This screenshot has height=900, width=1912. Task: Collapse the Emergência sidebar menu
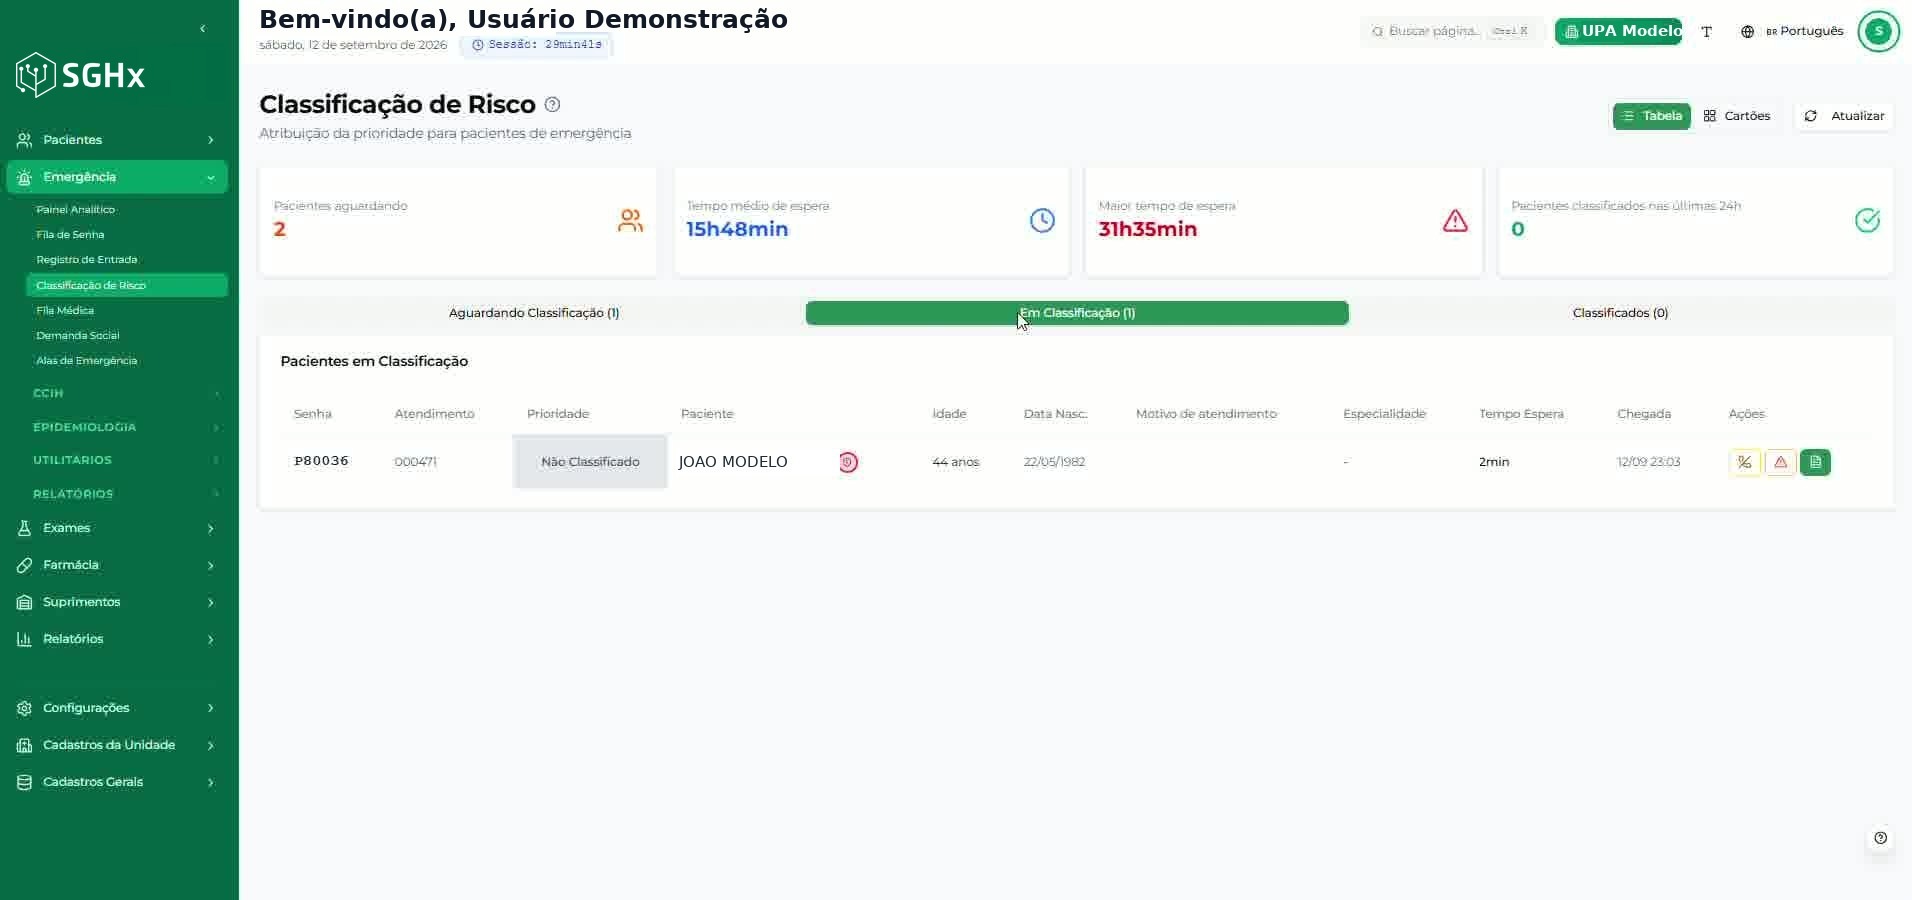117,177
